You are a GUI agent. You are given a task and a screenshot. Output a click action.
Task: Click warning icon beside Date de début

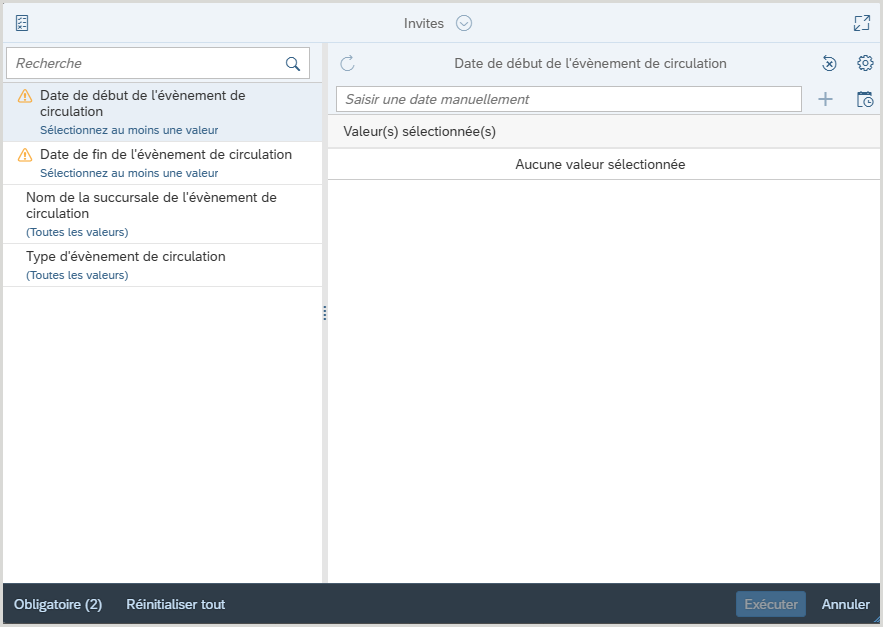pyautogui.click(x=25, y=97)
